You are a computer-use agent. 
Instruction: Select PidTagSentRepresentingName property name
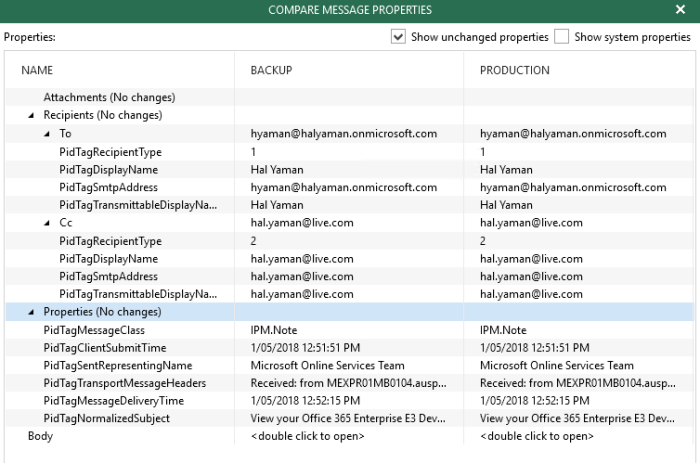point(117,365)
